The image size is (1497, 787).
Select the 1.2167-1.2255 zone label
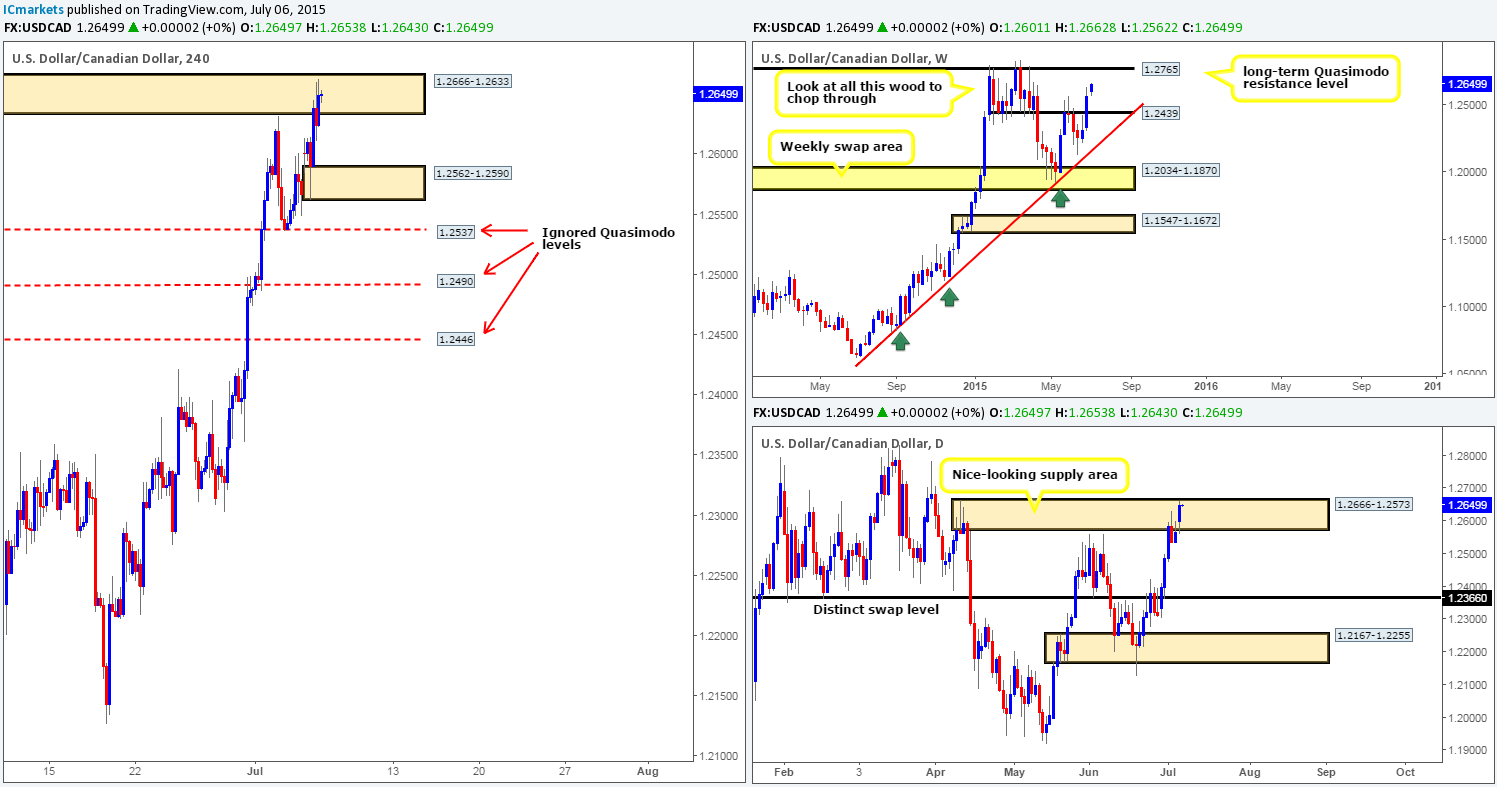[1375, 636]
